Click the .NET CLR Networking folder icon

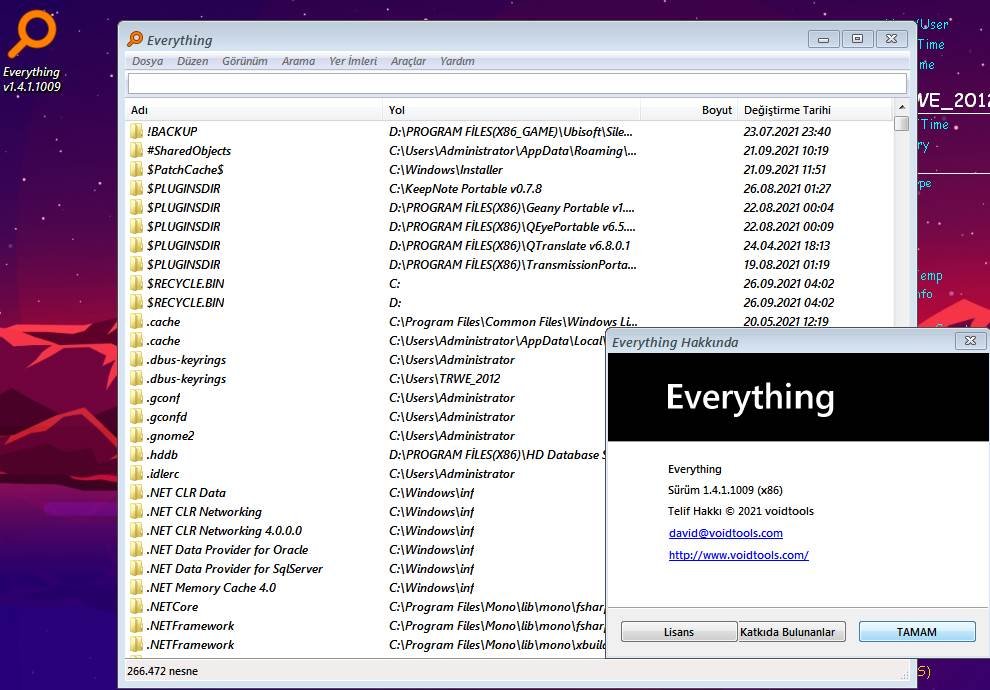(x=136, y=511)
